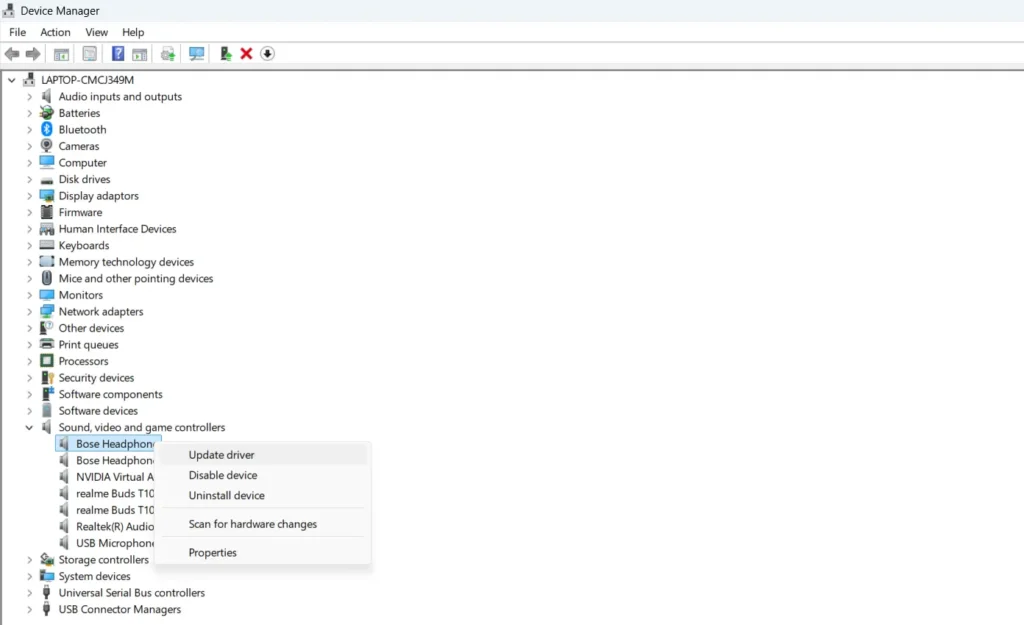Screen dimensions: 1024x625
Task: Open the View menu
Action: [96, 32]
